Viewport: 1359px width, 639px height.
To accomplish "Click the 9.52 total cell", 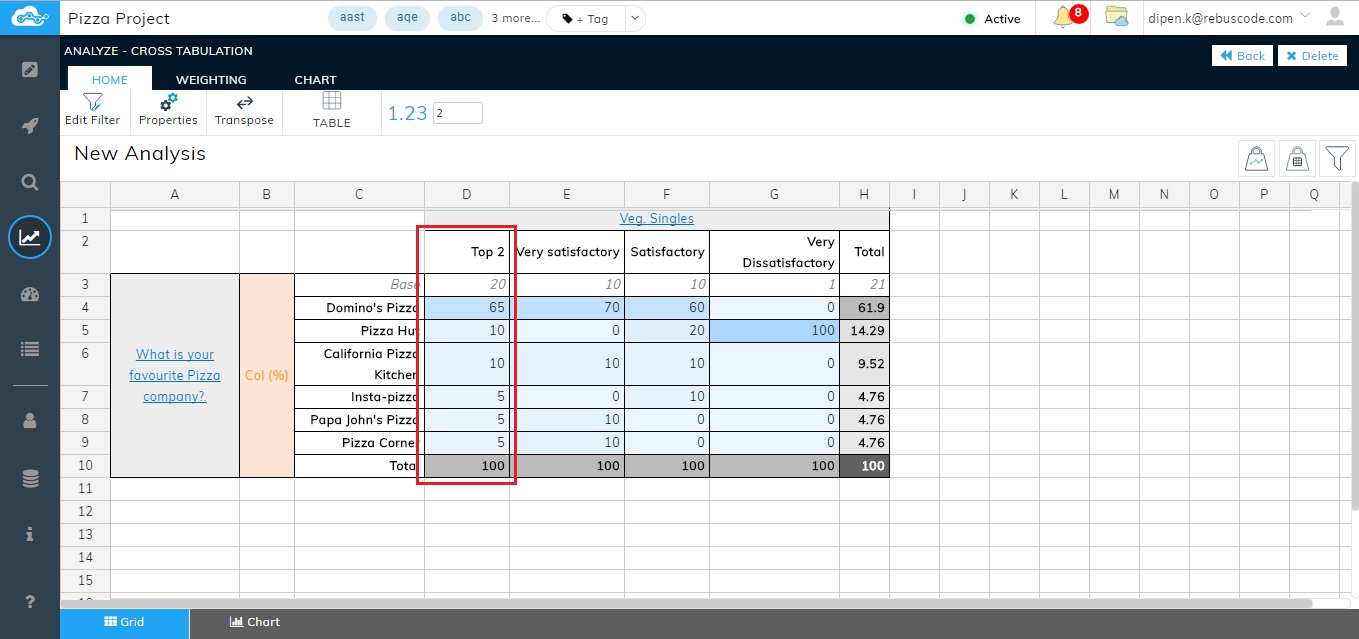I will 864,364.
